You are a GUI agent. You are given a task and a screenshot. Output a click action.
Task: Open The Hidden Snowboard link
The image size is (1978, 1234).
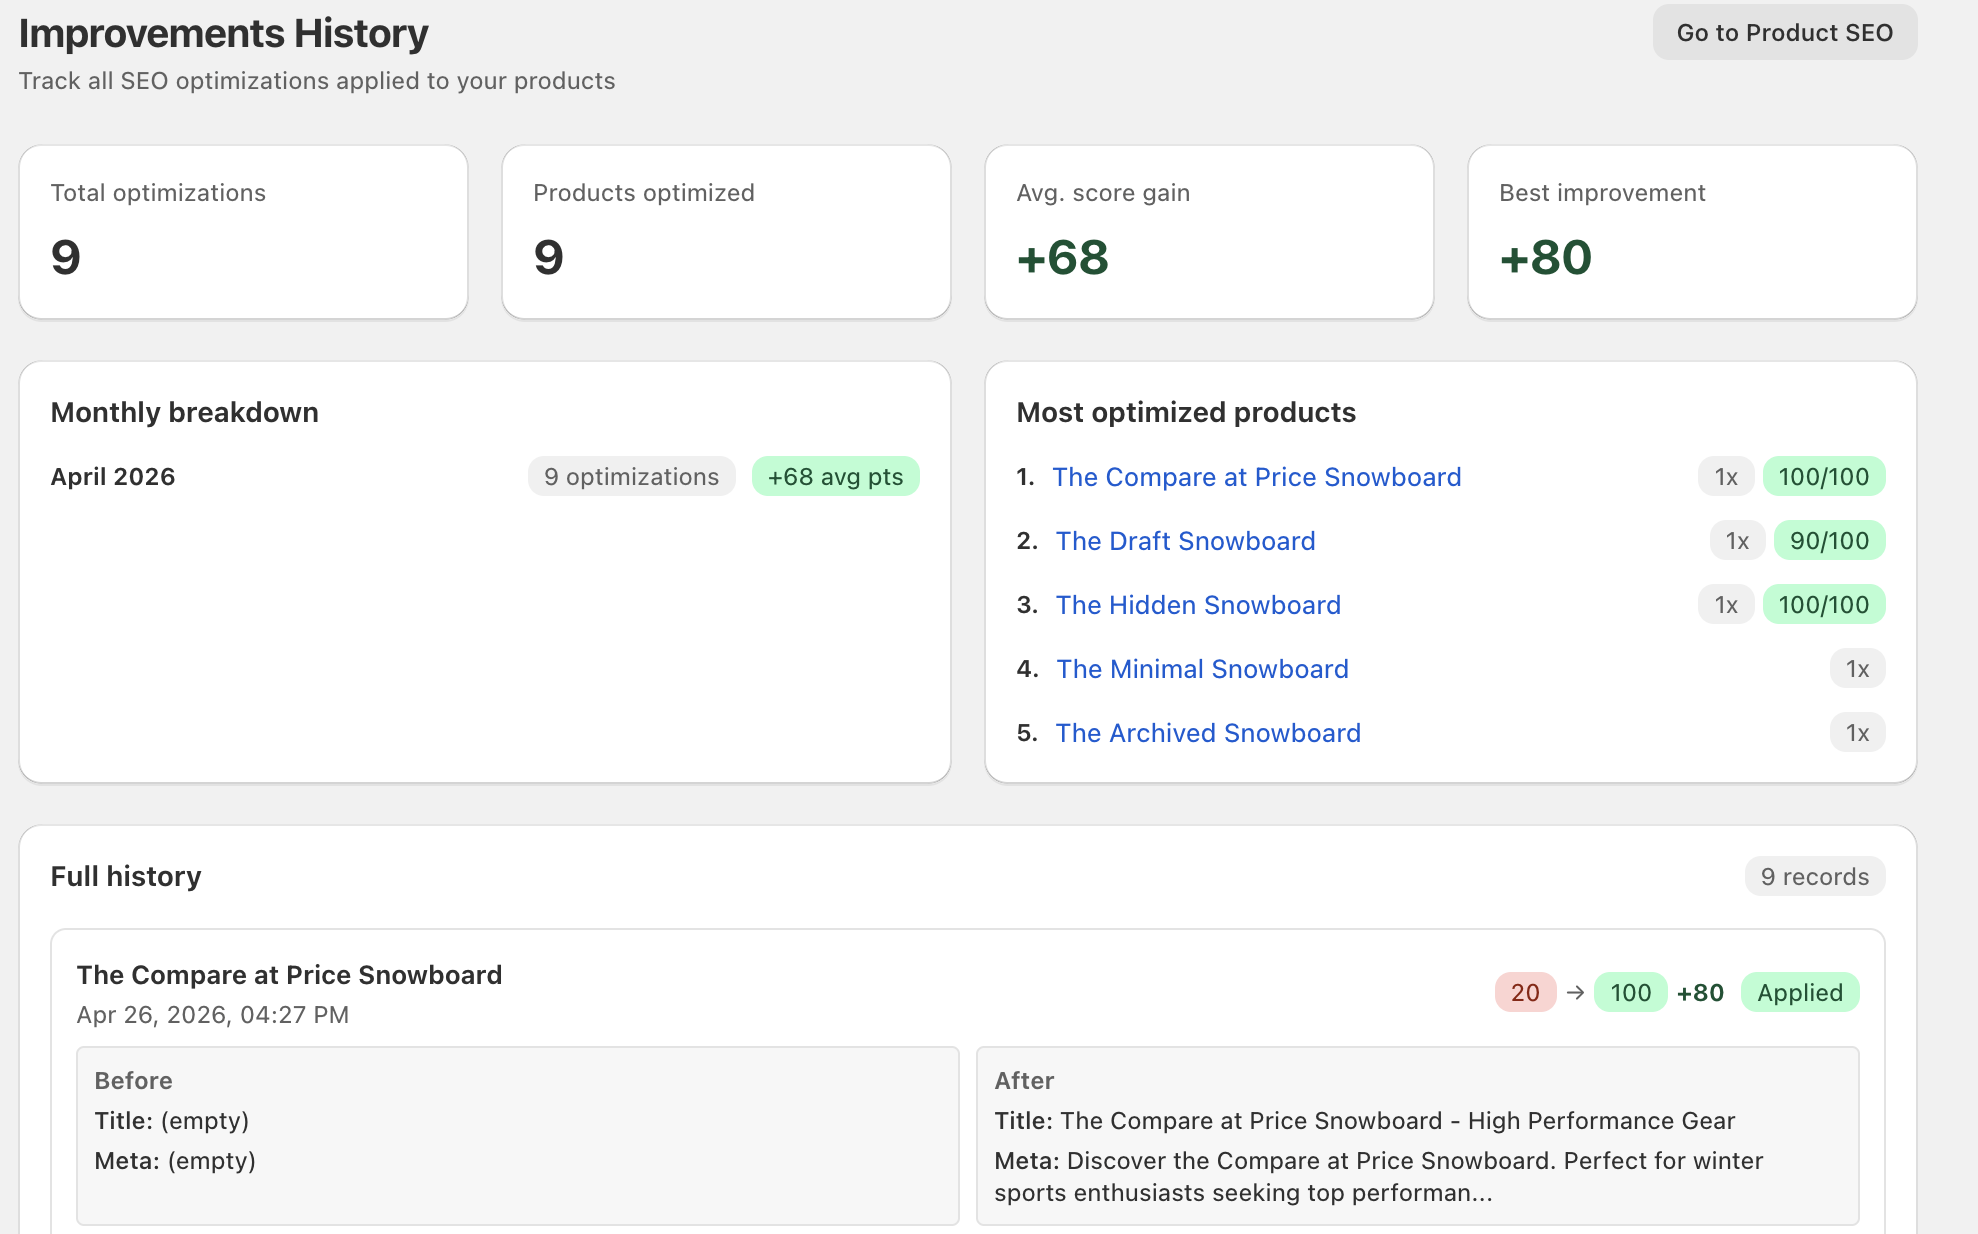pos(1198,605)
